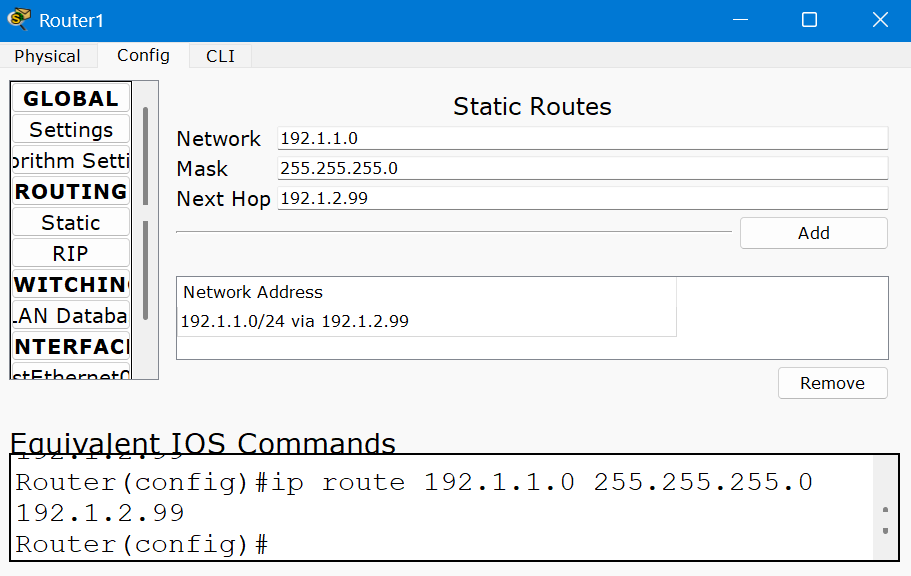Open VLAN Database in the sidebar
This screenshot has width=911, height=576.
click(x=71, y=316)
